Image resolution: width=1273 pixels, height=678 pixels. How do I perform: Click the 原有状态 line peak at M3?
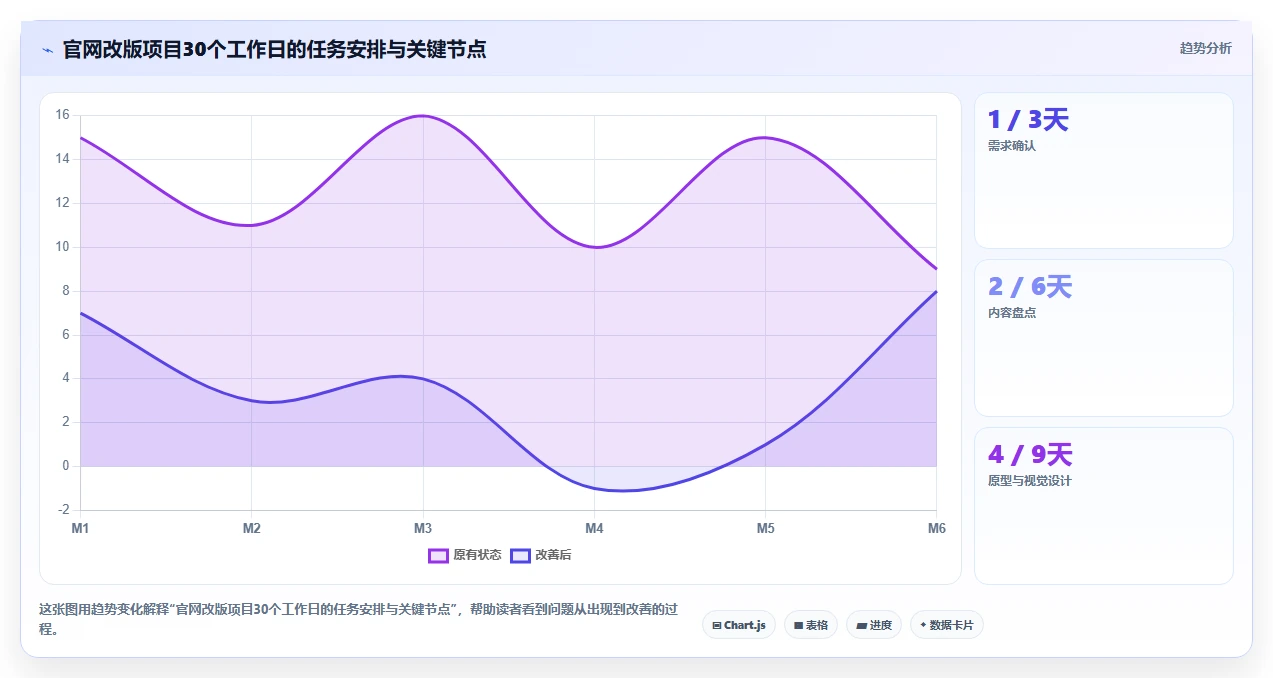tap(423, 116)
